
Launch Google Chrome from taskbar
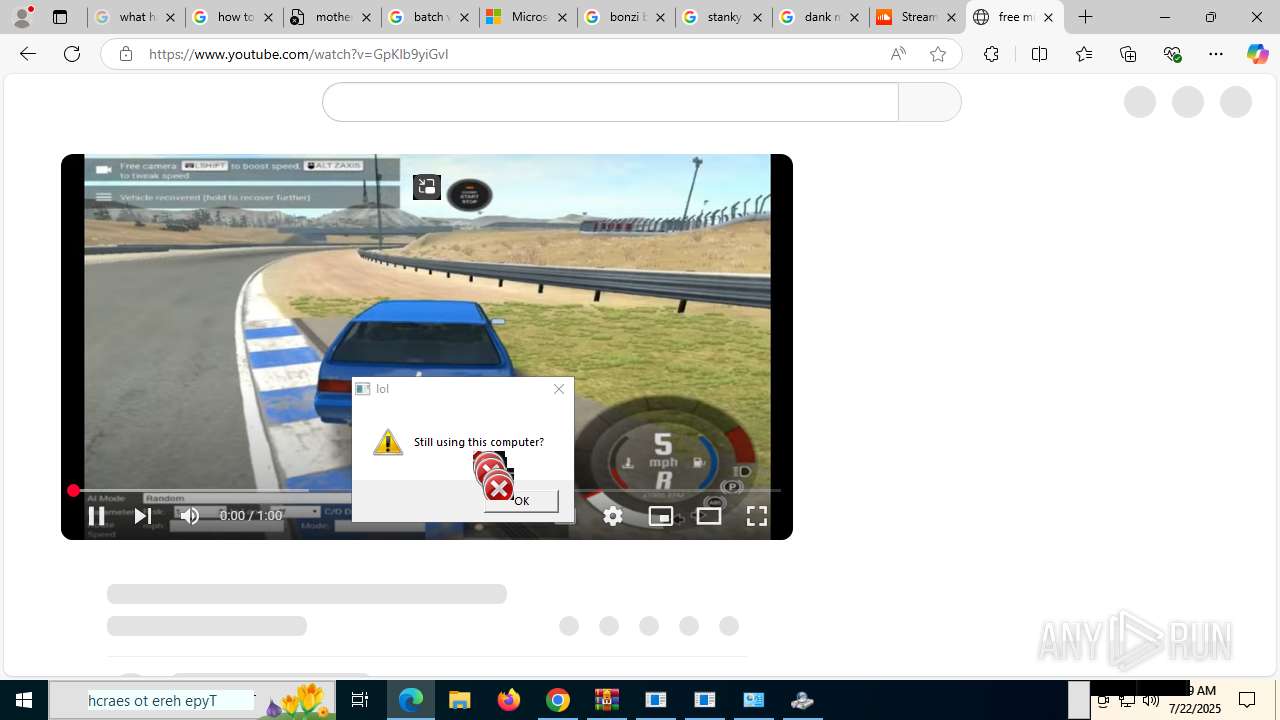tap(558, 700)
